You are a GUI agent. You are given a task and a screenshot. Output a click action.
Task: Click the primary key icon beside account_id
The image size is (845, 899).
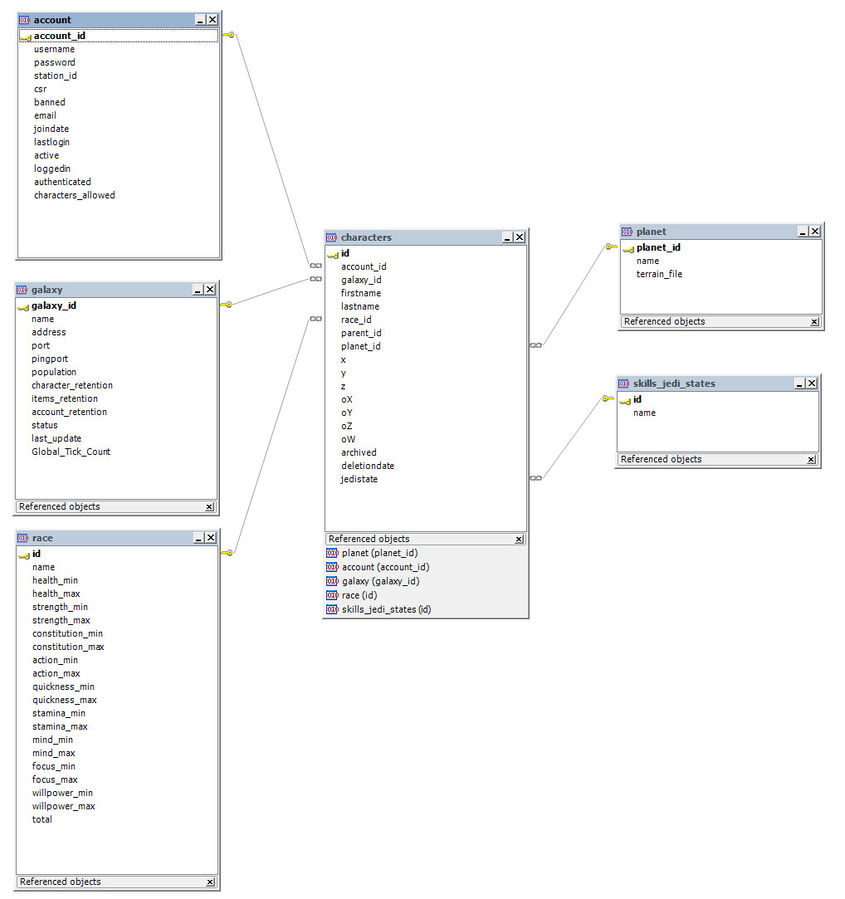(x=25, y=37)
